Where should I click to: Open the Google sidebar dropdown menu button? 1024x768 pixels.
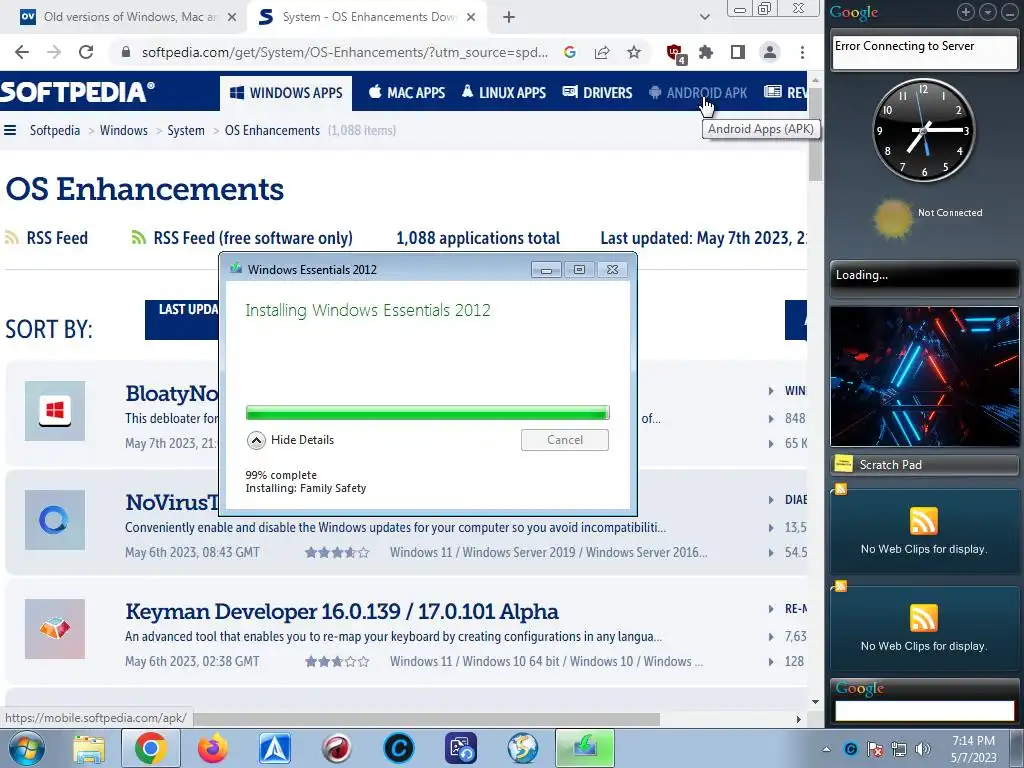(988, 12)
